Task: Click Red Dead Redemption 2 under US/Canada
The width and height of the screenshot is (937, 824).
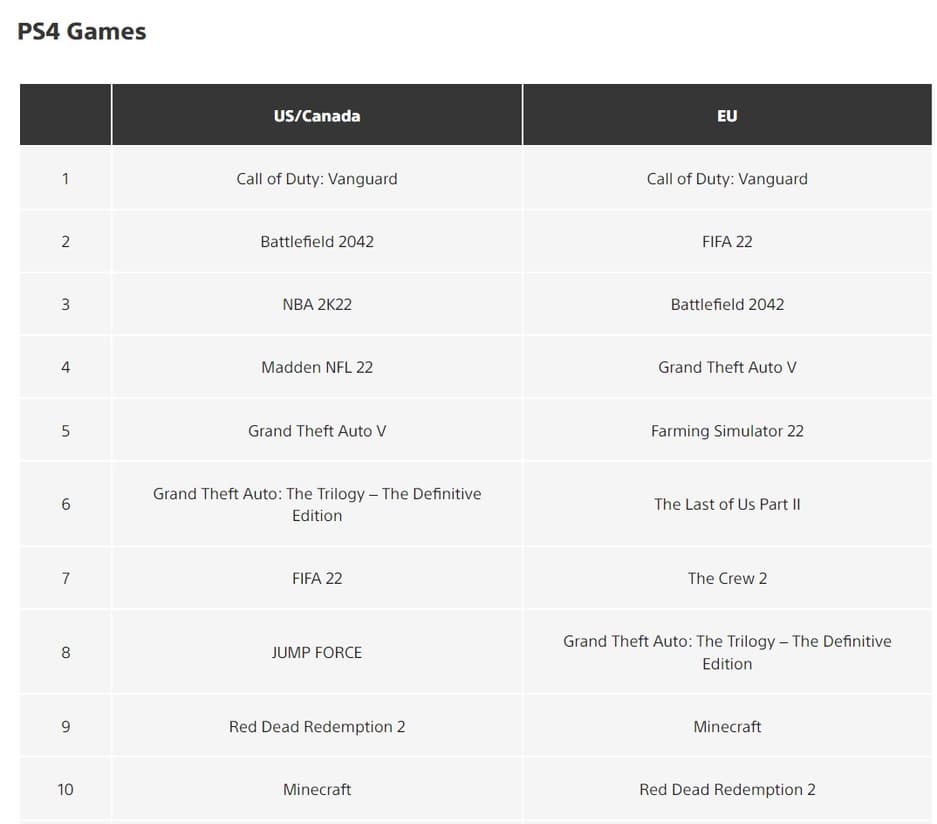Action: point(317,727)
